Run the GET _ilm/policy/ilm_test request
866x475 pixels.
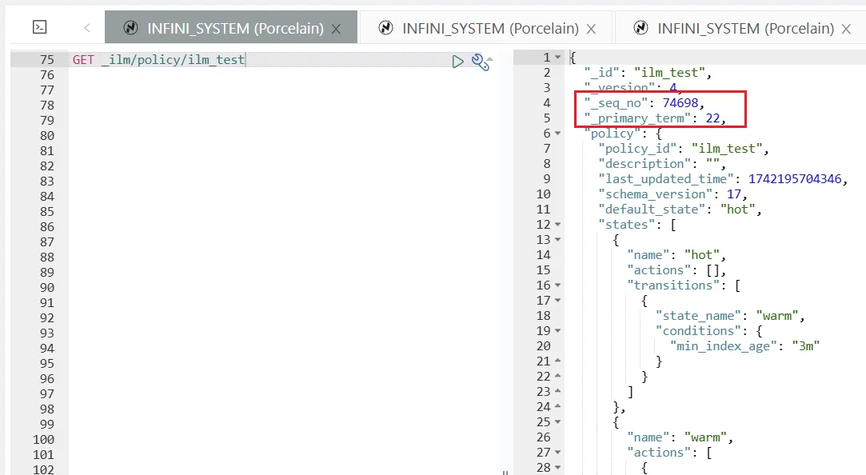pos(457,61)
